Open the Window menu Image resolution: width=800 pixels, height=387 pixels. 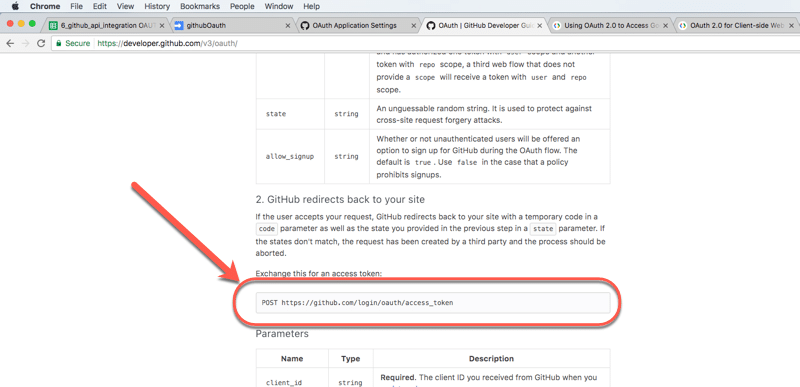click(x=279, y=7)
